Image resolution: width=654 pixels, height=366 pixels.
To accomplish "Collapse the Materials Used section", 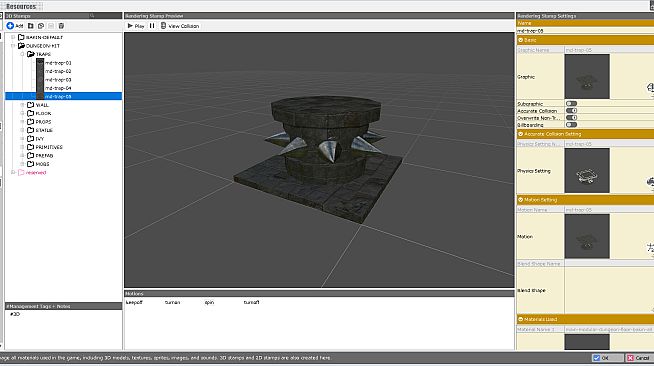I will [x=585, y=319].
